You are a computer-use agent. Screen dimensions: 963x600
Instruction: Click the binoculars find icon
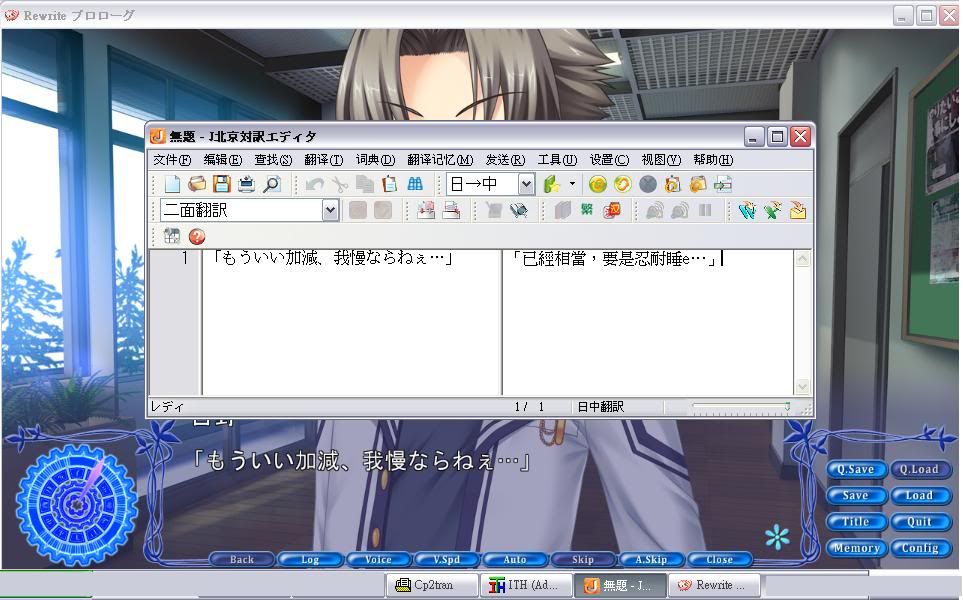(415, 184)
